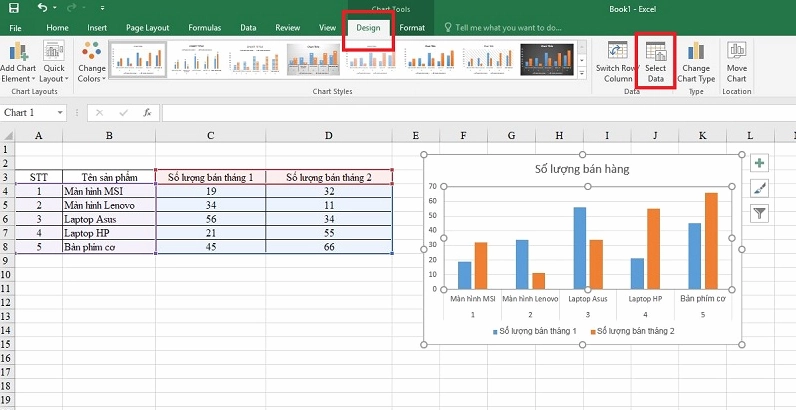Click the Save icon in title bar
The height and width of the screenshot is (410, 796).
tap(14, 8)
